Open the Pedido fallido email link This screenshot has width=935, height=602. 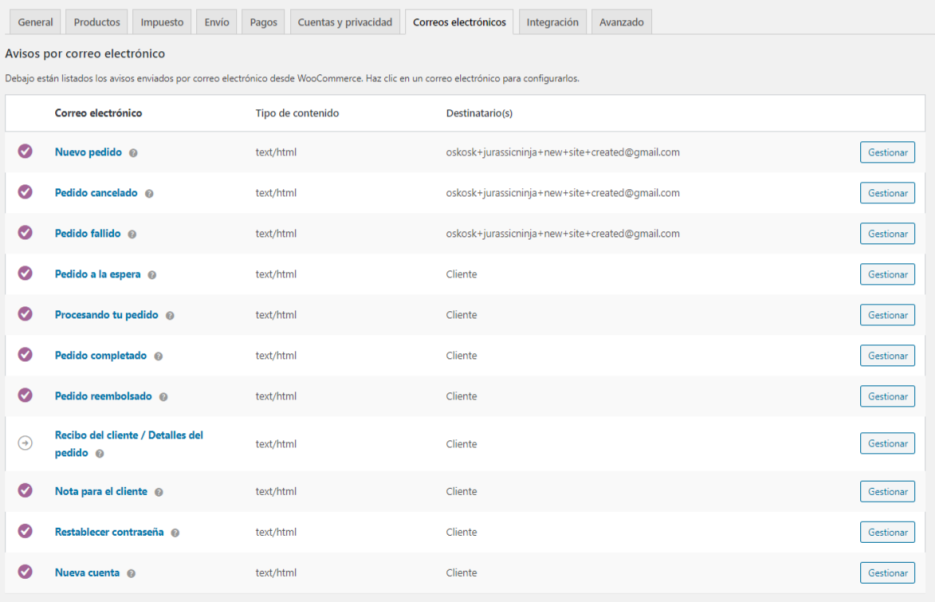(x=88, y=233)
